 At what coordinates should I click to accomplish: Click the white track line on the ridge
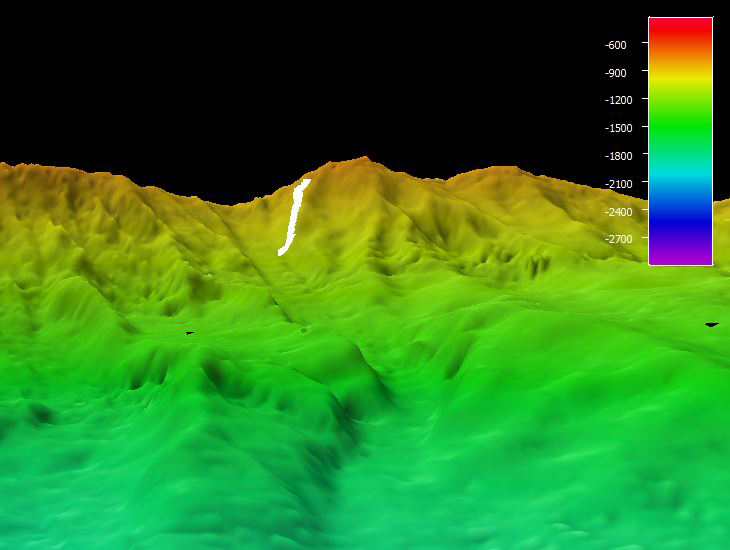(293, 217)
